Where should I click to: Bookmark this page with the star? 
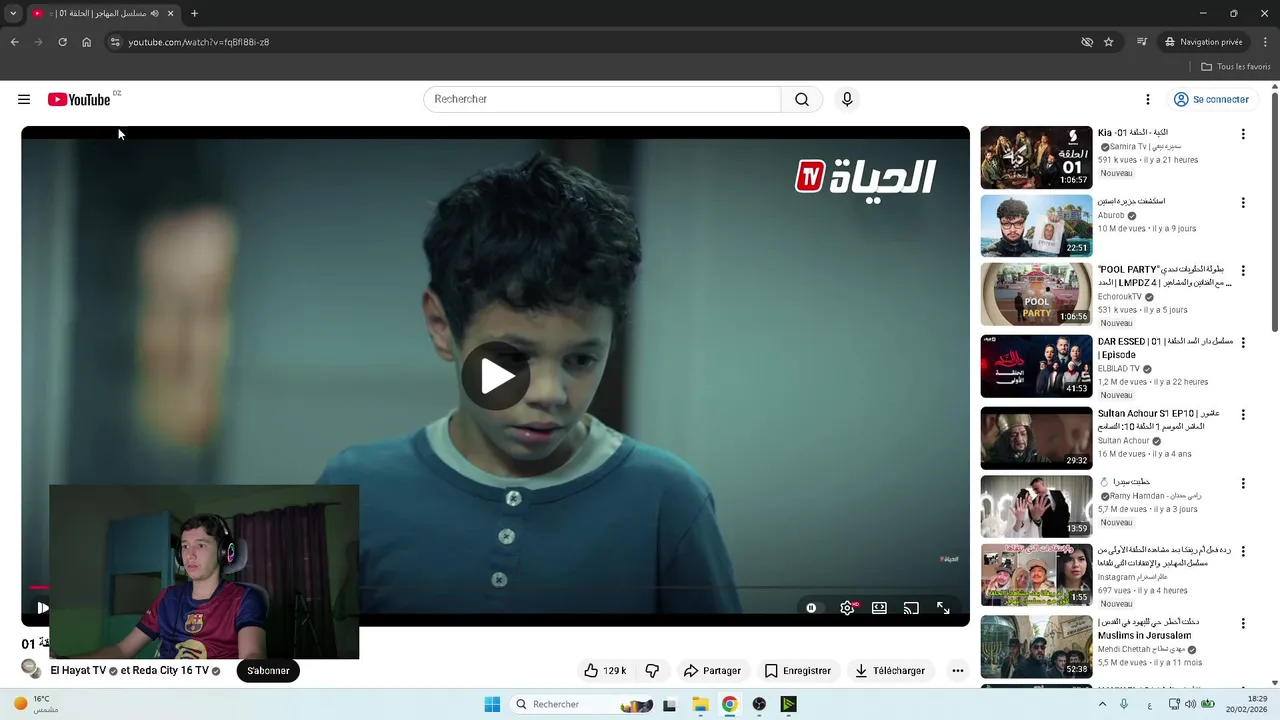tap(1108, 42)
